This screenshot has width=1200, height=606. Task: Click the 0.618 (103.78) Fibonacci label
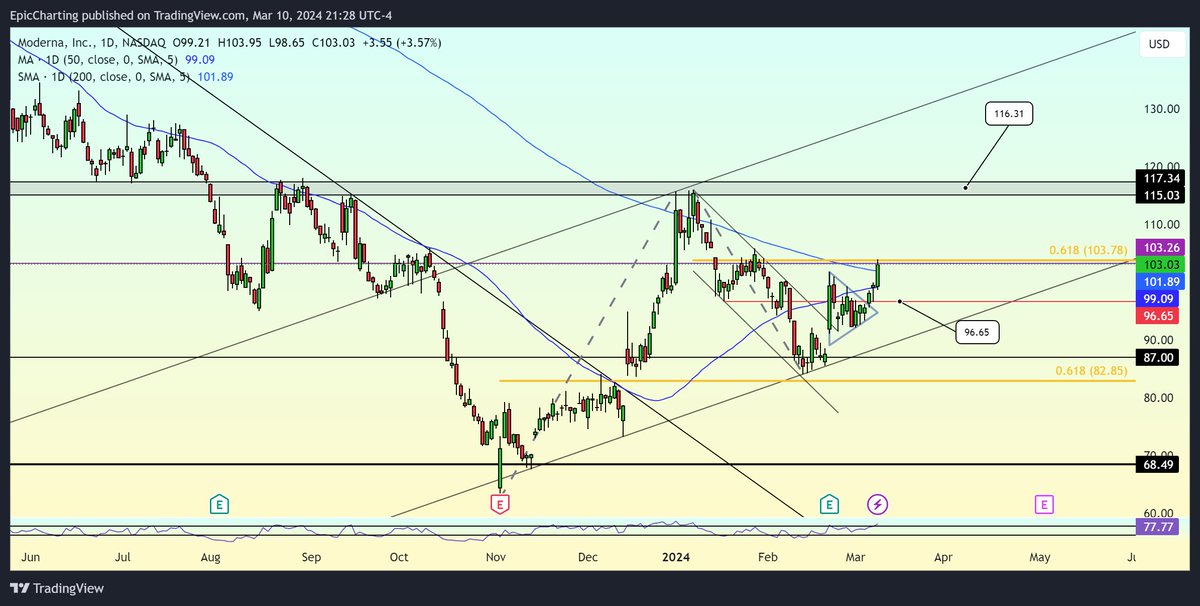point(1088,249)
